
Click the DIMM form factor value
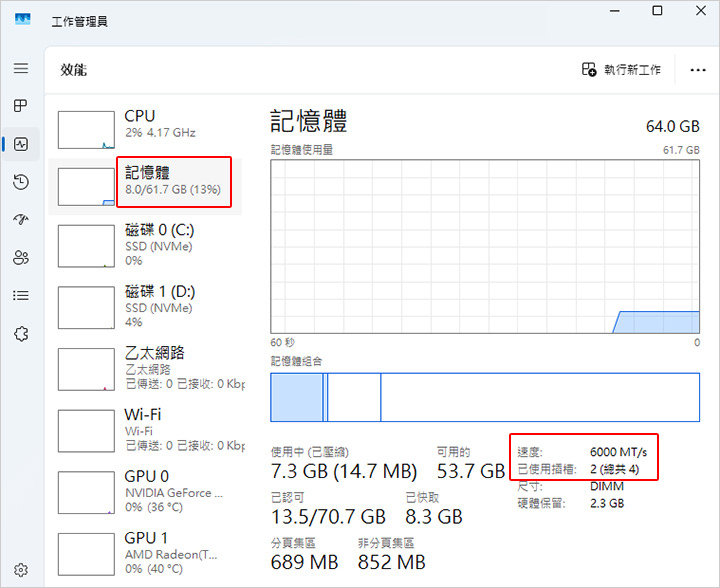tap(607, 486)
